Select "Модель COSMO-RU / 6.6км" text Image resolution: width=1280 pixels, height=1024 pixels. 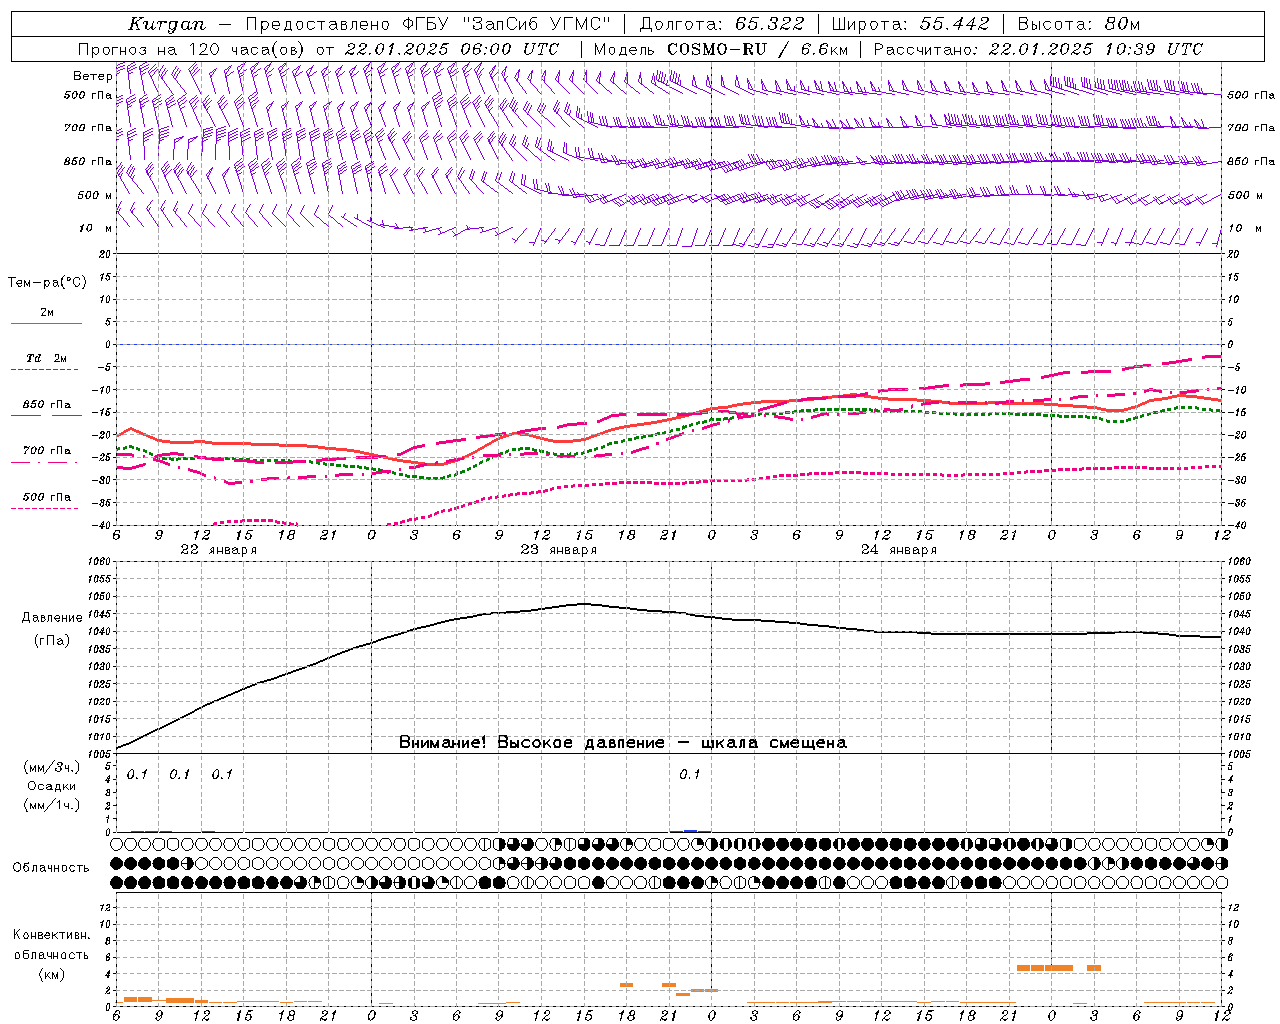click(721, 49)
